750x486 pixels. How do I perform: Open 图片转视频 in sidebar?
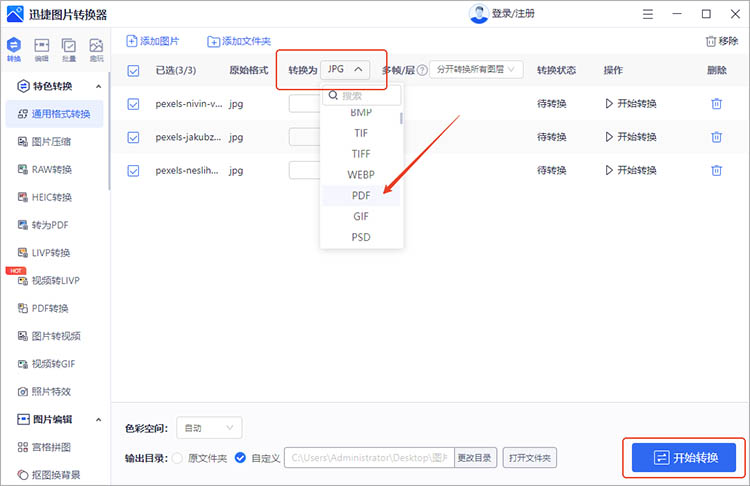[49, 336]
